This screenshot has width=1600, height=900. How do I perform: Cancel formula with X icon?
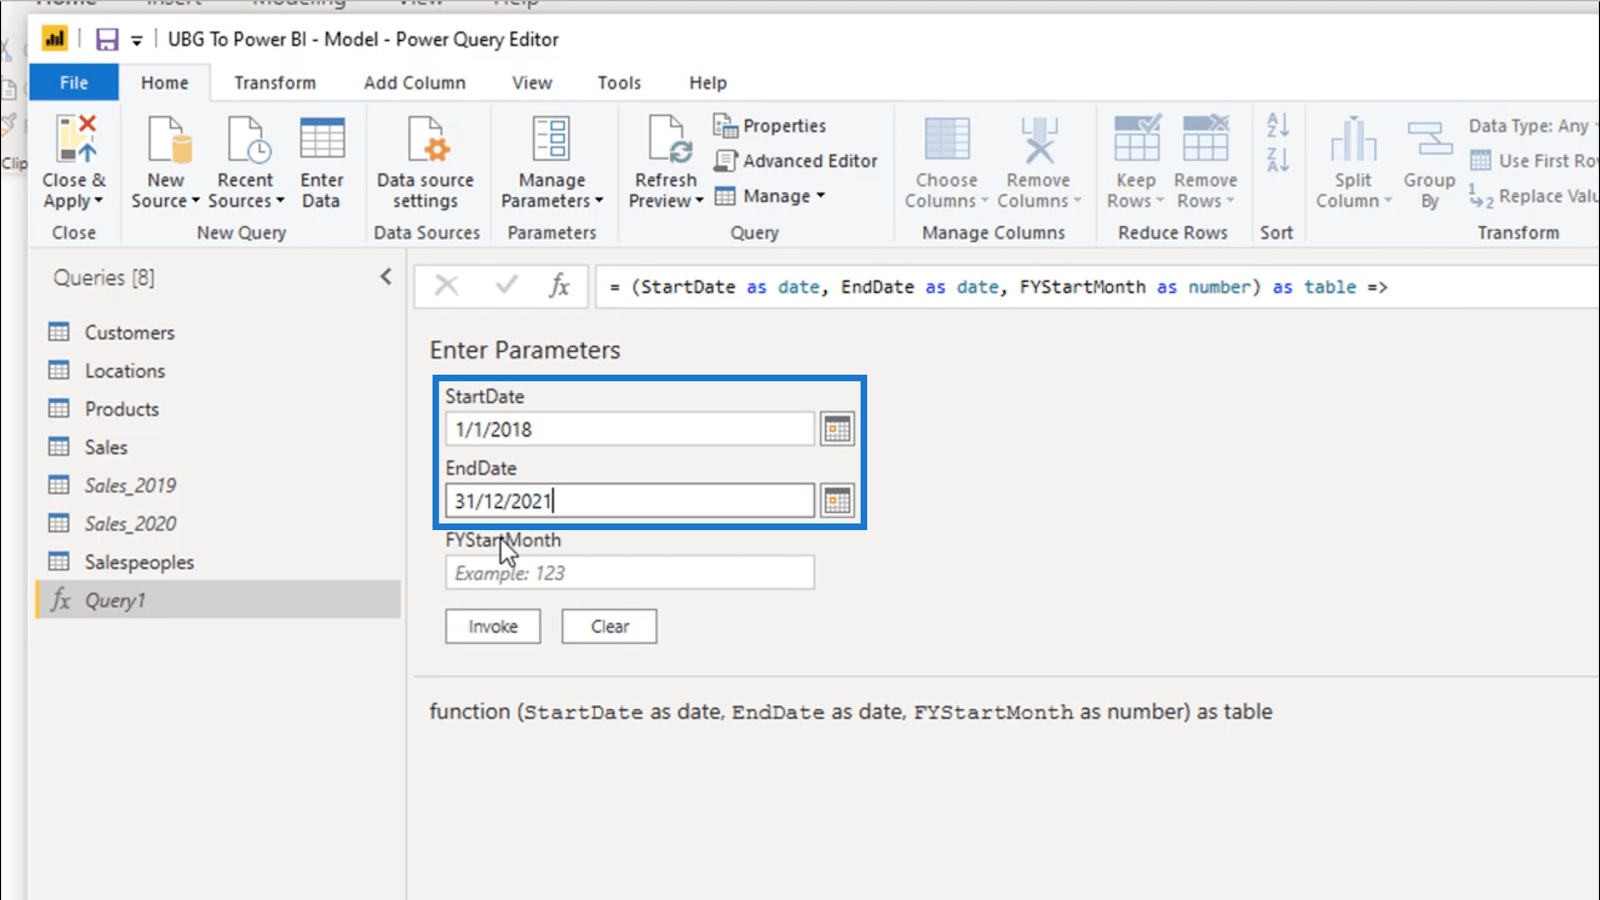447,286
